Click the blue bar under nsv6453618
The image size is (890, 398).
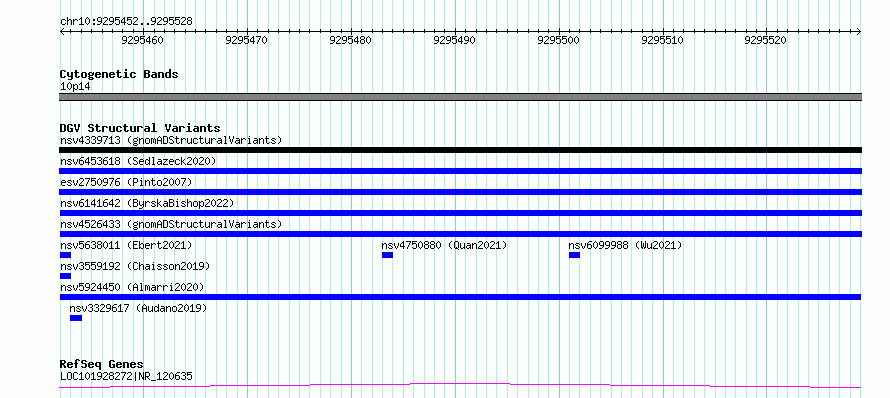click(x=460, y=171)
